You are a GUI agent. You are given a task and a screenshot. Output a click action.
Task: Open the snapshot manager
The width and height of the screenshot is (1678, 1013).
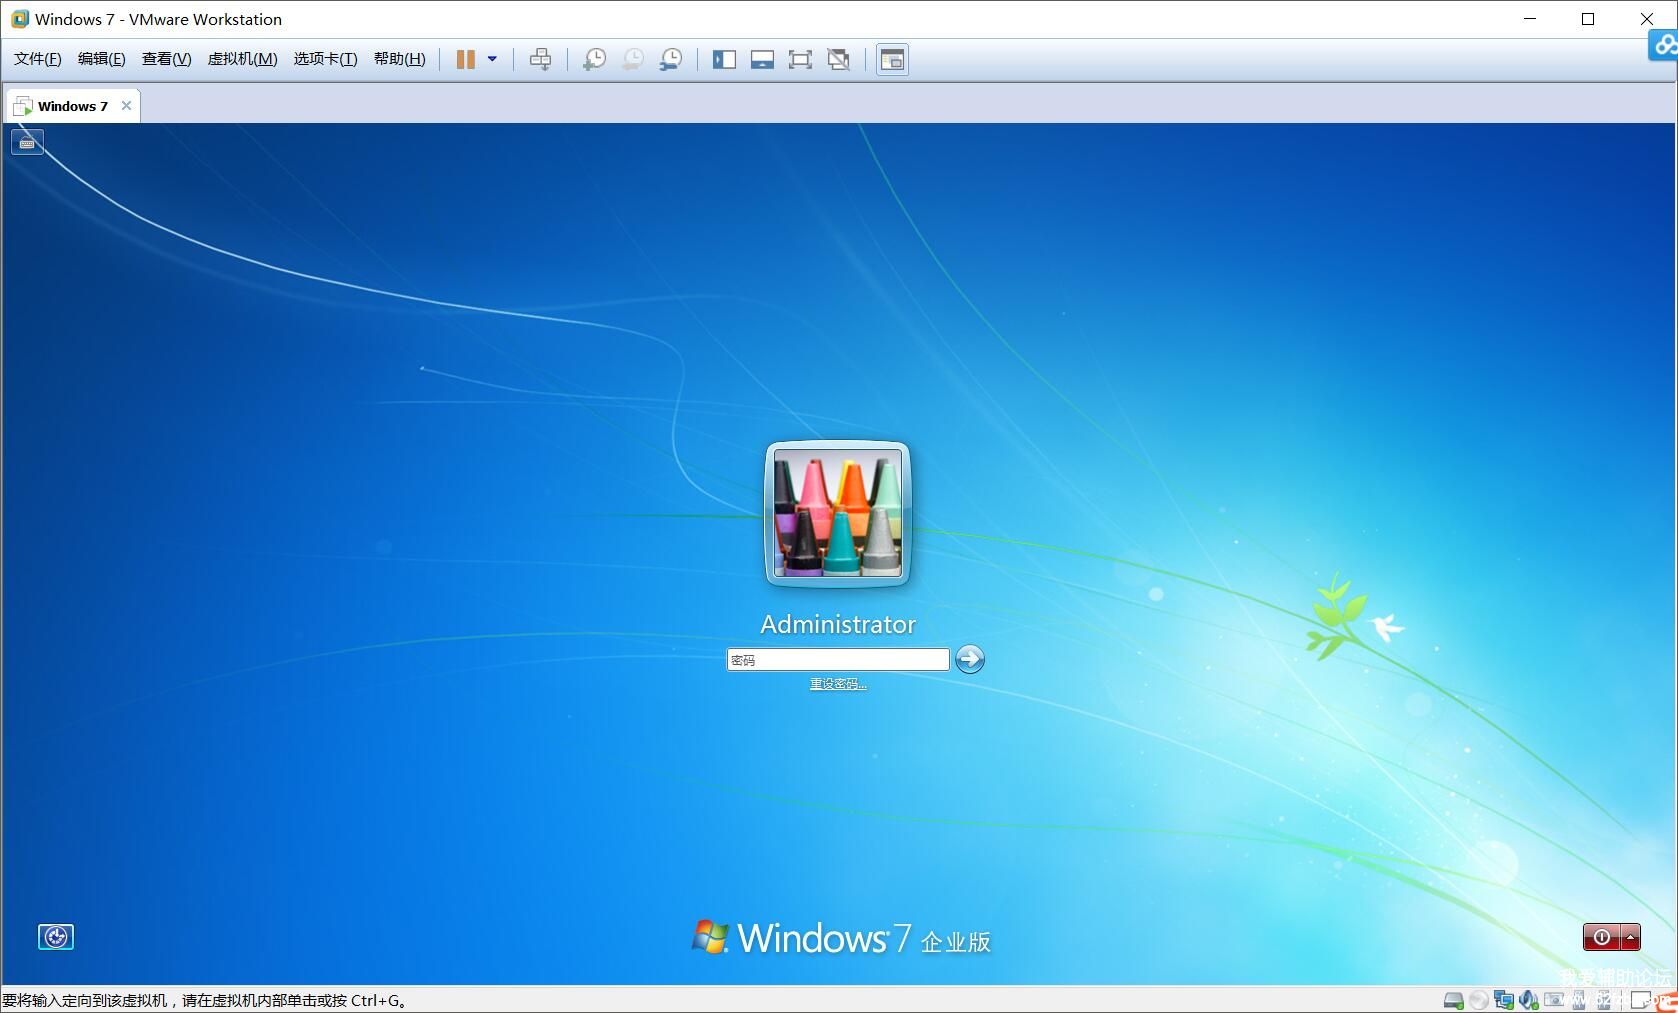671,59
